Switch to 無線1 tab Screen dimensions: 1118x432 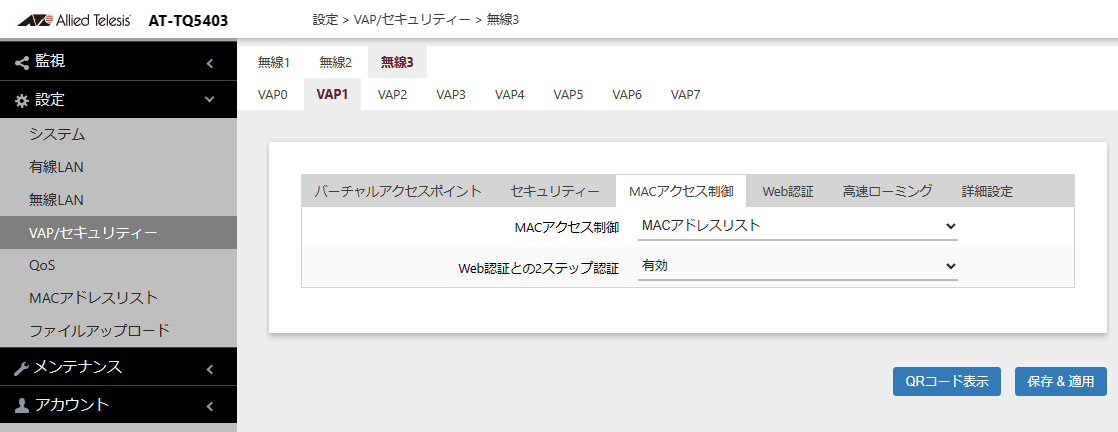(x=274, y=62)
